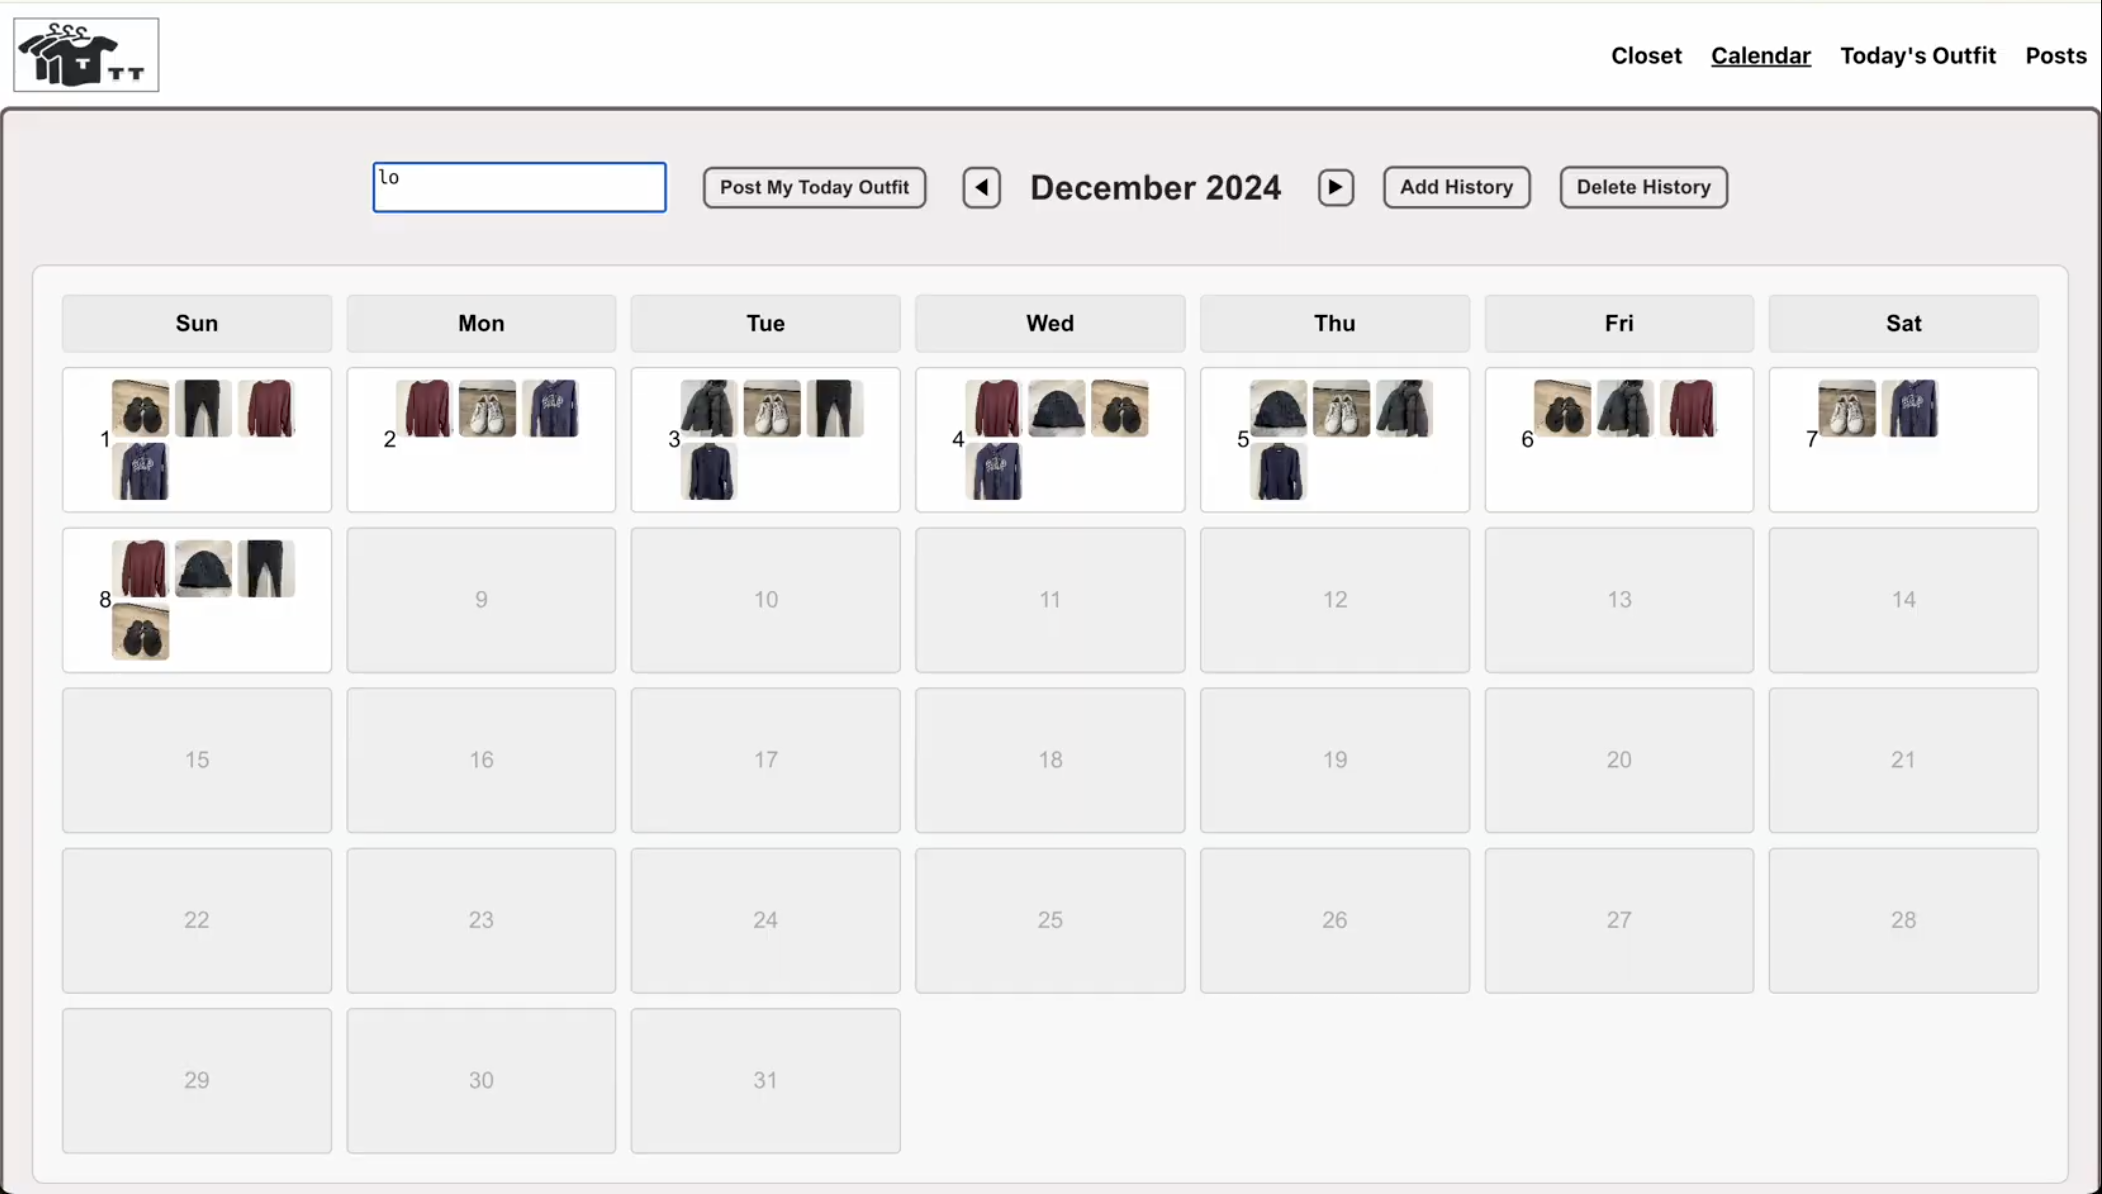2102x1194 pixels.
Task: Select black puffer jacket thumbnail on December 3
Action: pyautogui.click(x=708, y=408)
